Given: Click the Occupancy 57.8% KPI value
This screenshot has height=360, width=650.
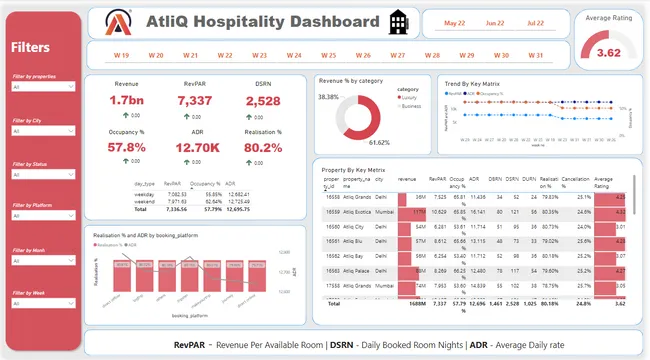Looking at the screenshot, I should tap(126, 147).
